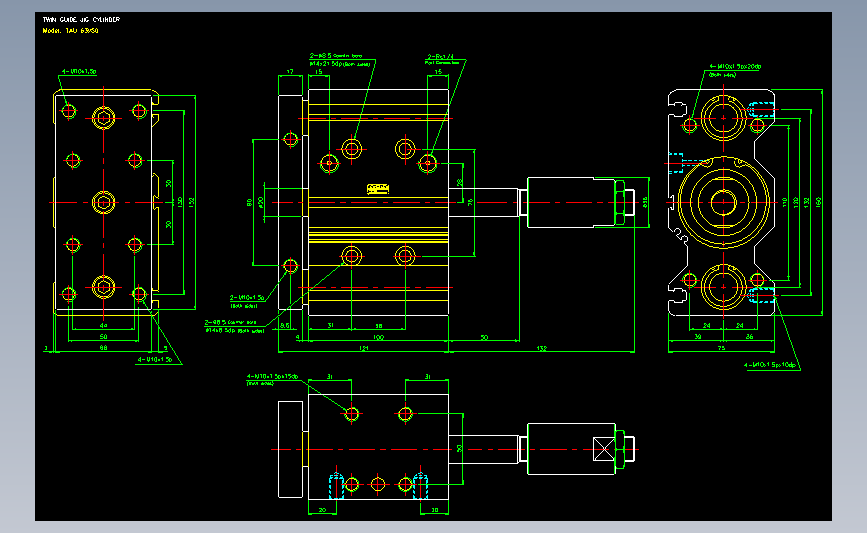
Task: Pick the large centre bore in end view
Action: coord(723,202)
